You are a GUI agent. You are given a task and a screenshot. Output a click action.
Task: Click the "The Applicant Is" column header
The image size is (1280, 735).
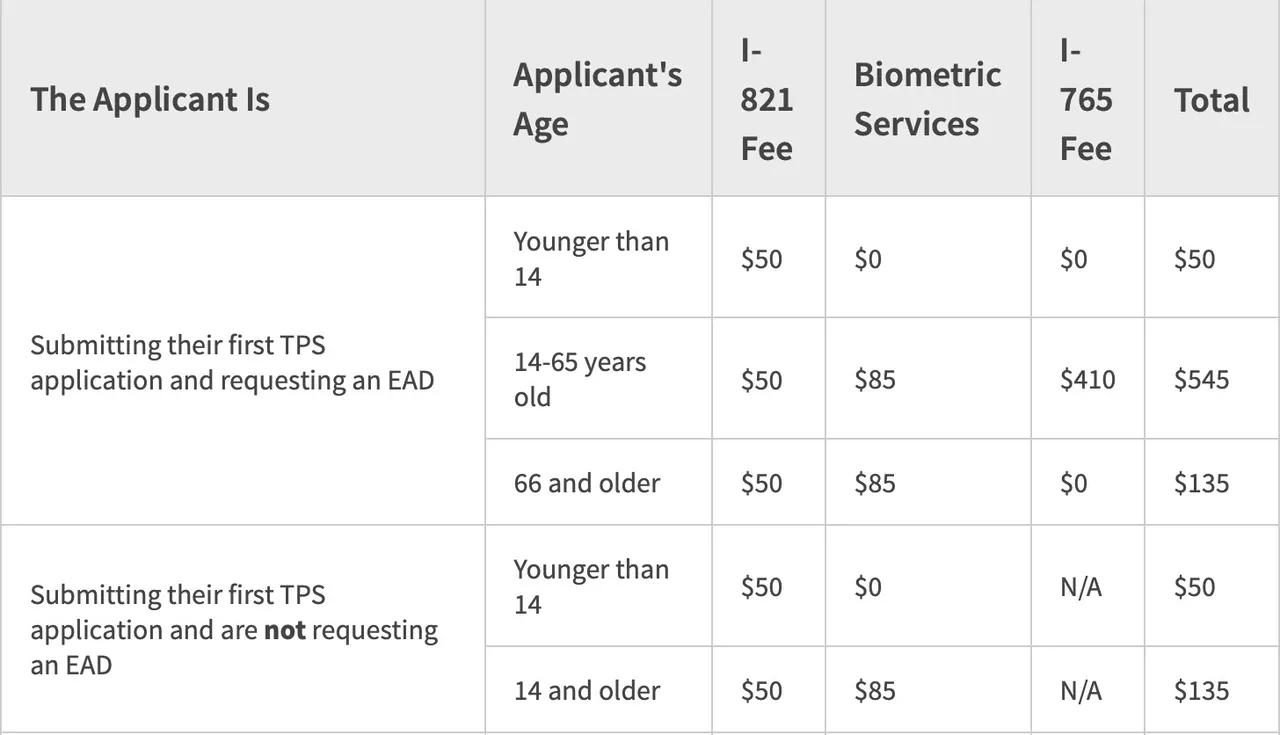[150, 99]
